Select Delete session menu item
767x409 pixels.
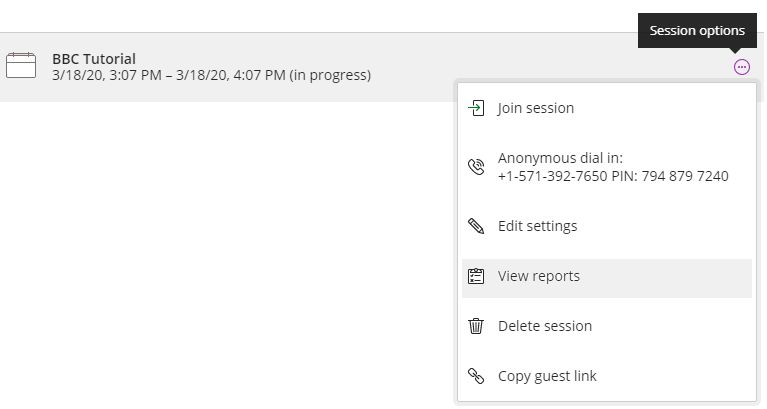[x=607, y=326]
